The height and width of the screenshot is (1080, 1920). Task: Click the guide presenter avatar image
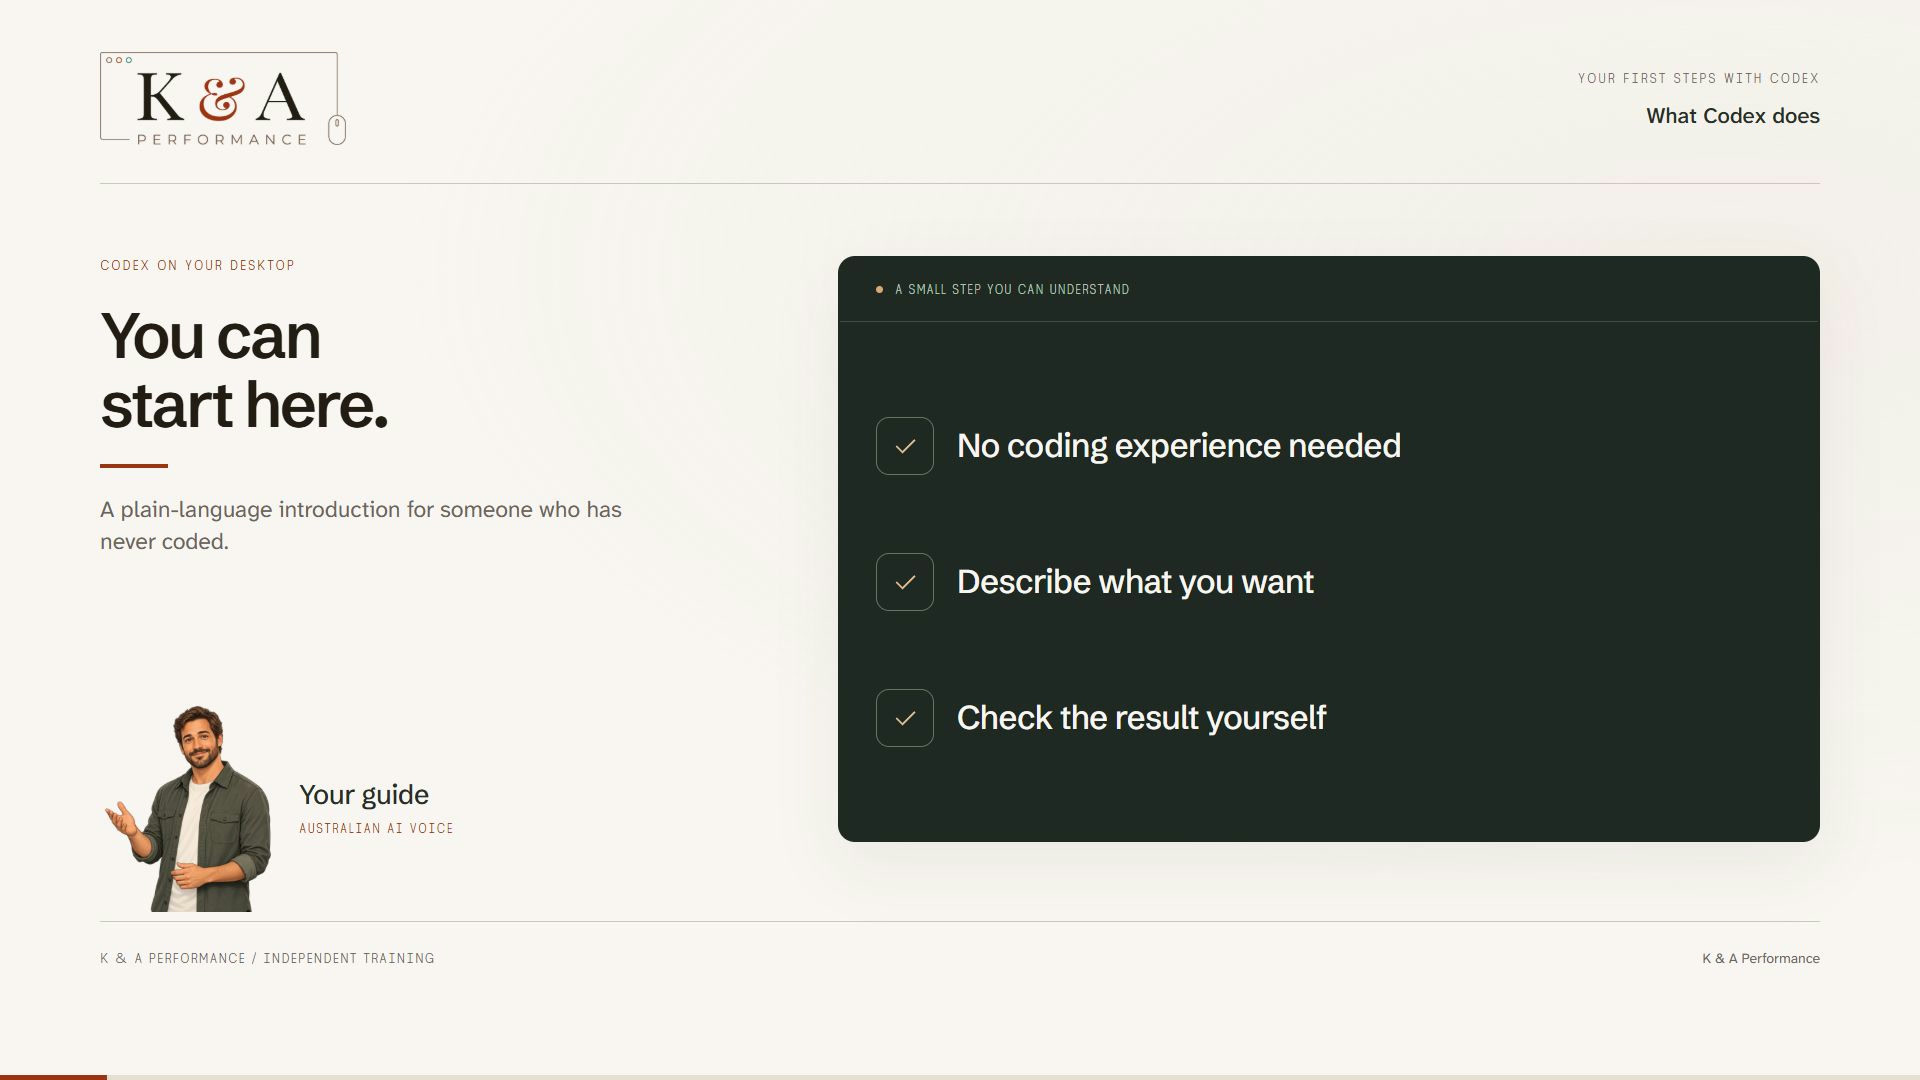click(188, 809)
